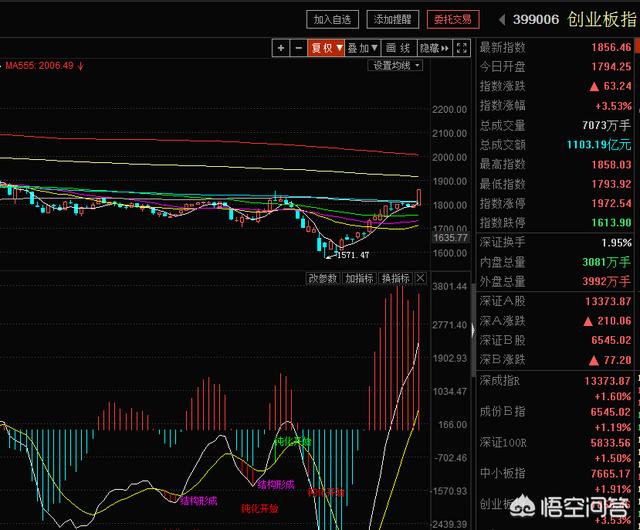
Task: Click the small arrow on the panel divider
Action: click(472, 323)
